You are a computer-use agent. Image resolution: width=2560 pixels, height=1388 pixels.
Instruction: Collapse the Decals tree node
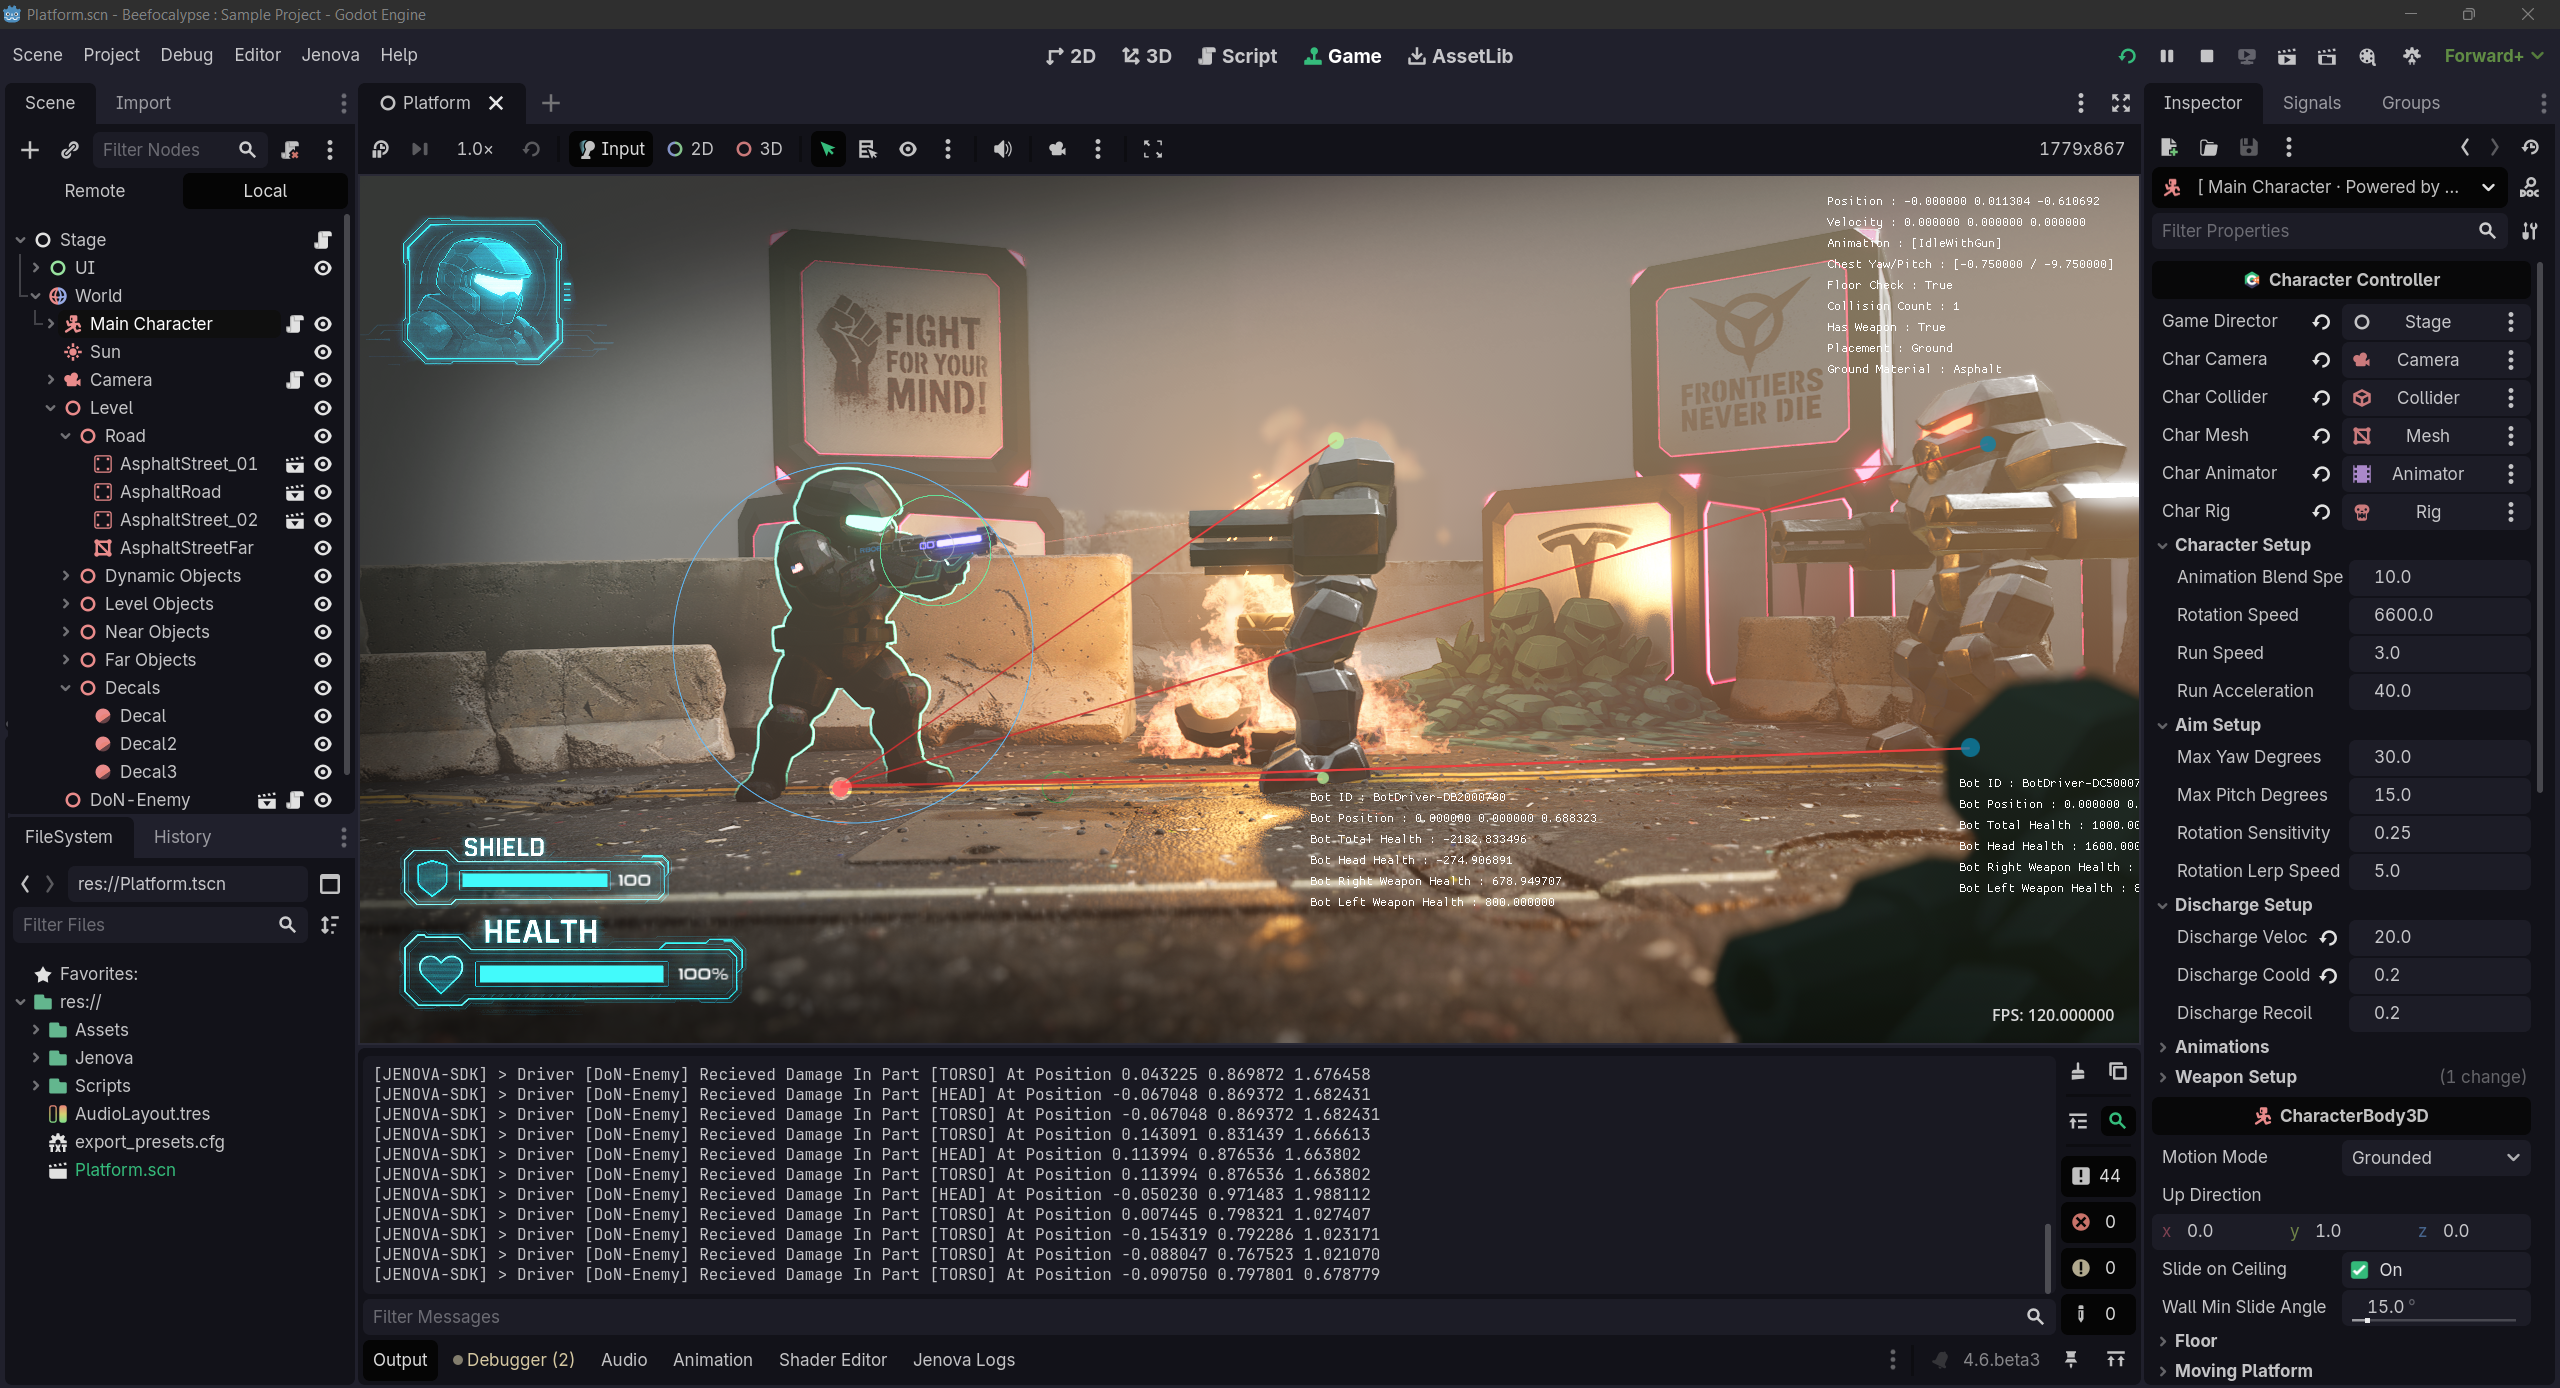coord(66,688)
